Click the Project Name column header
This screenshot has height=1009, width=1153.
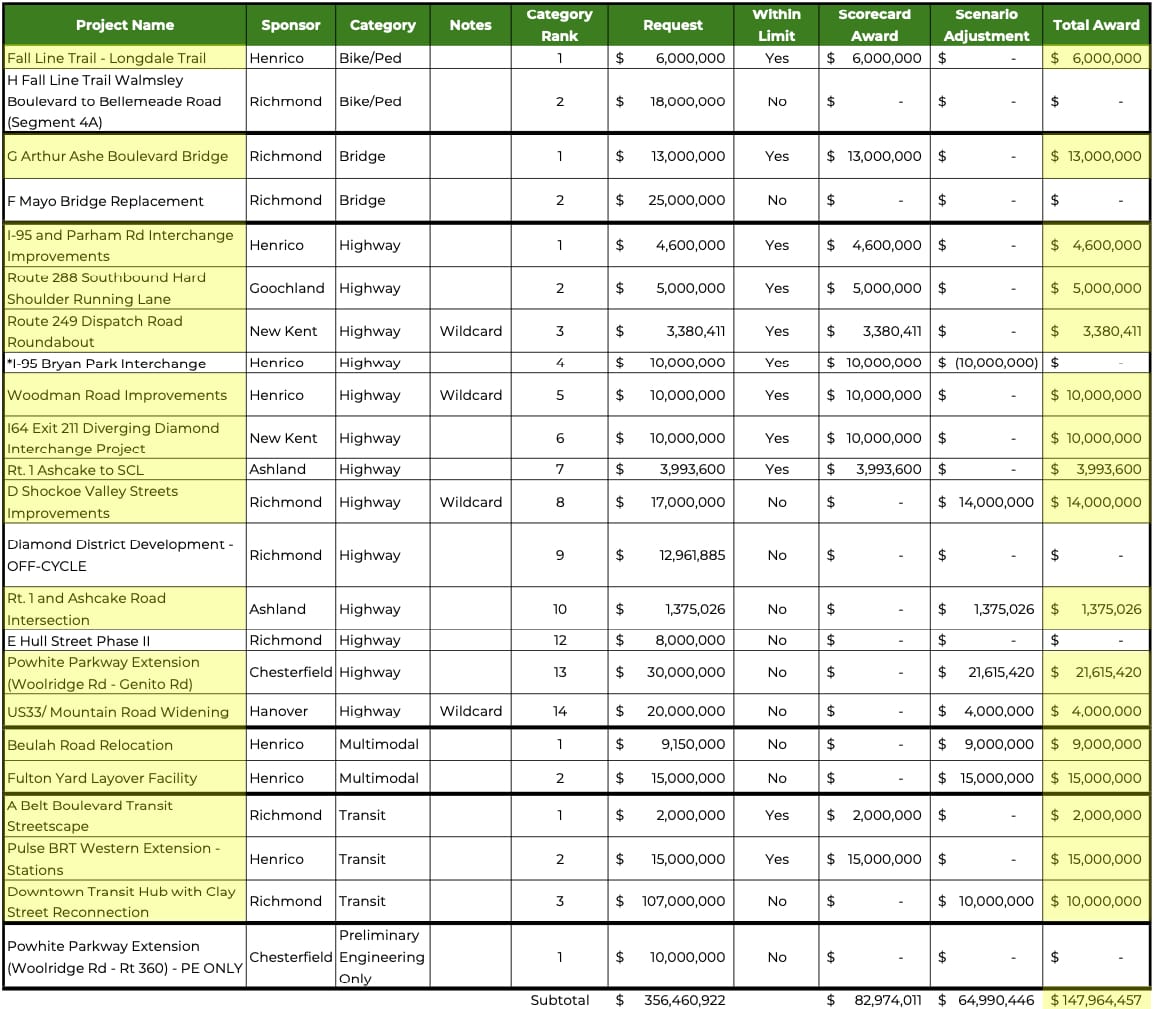pos(124,25)
